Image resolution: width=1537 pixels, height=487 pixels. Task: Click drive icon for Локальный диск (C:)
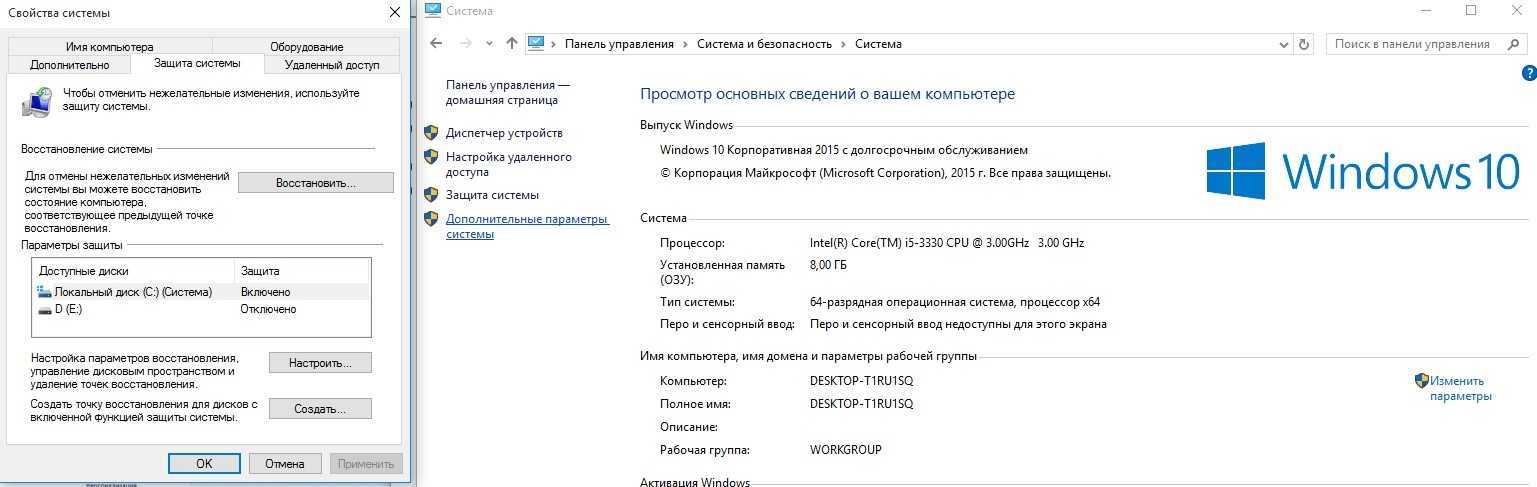44,292
